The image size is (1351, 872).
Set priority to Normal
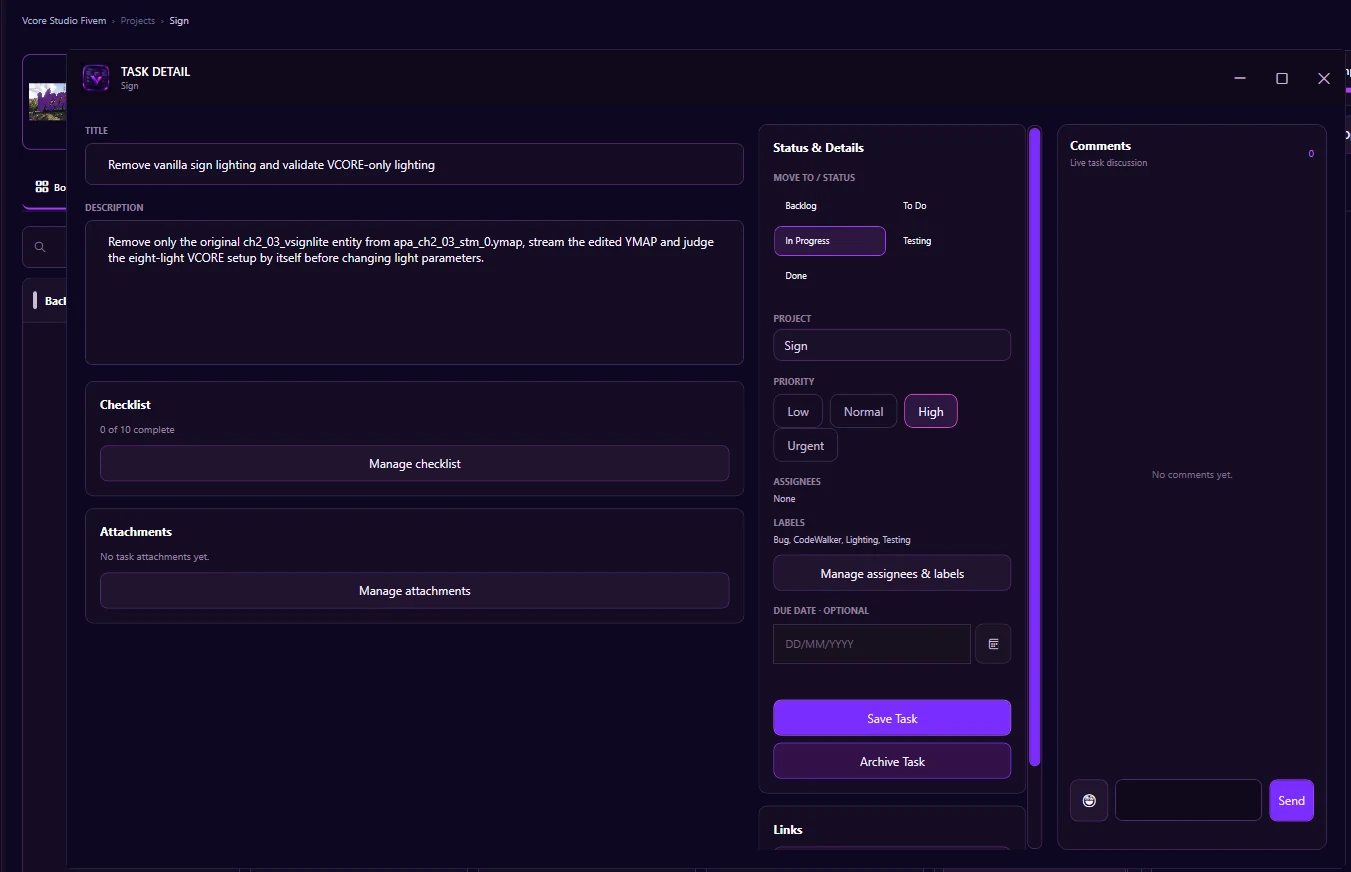point(863,411)
